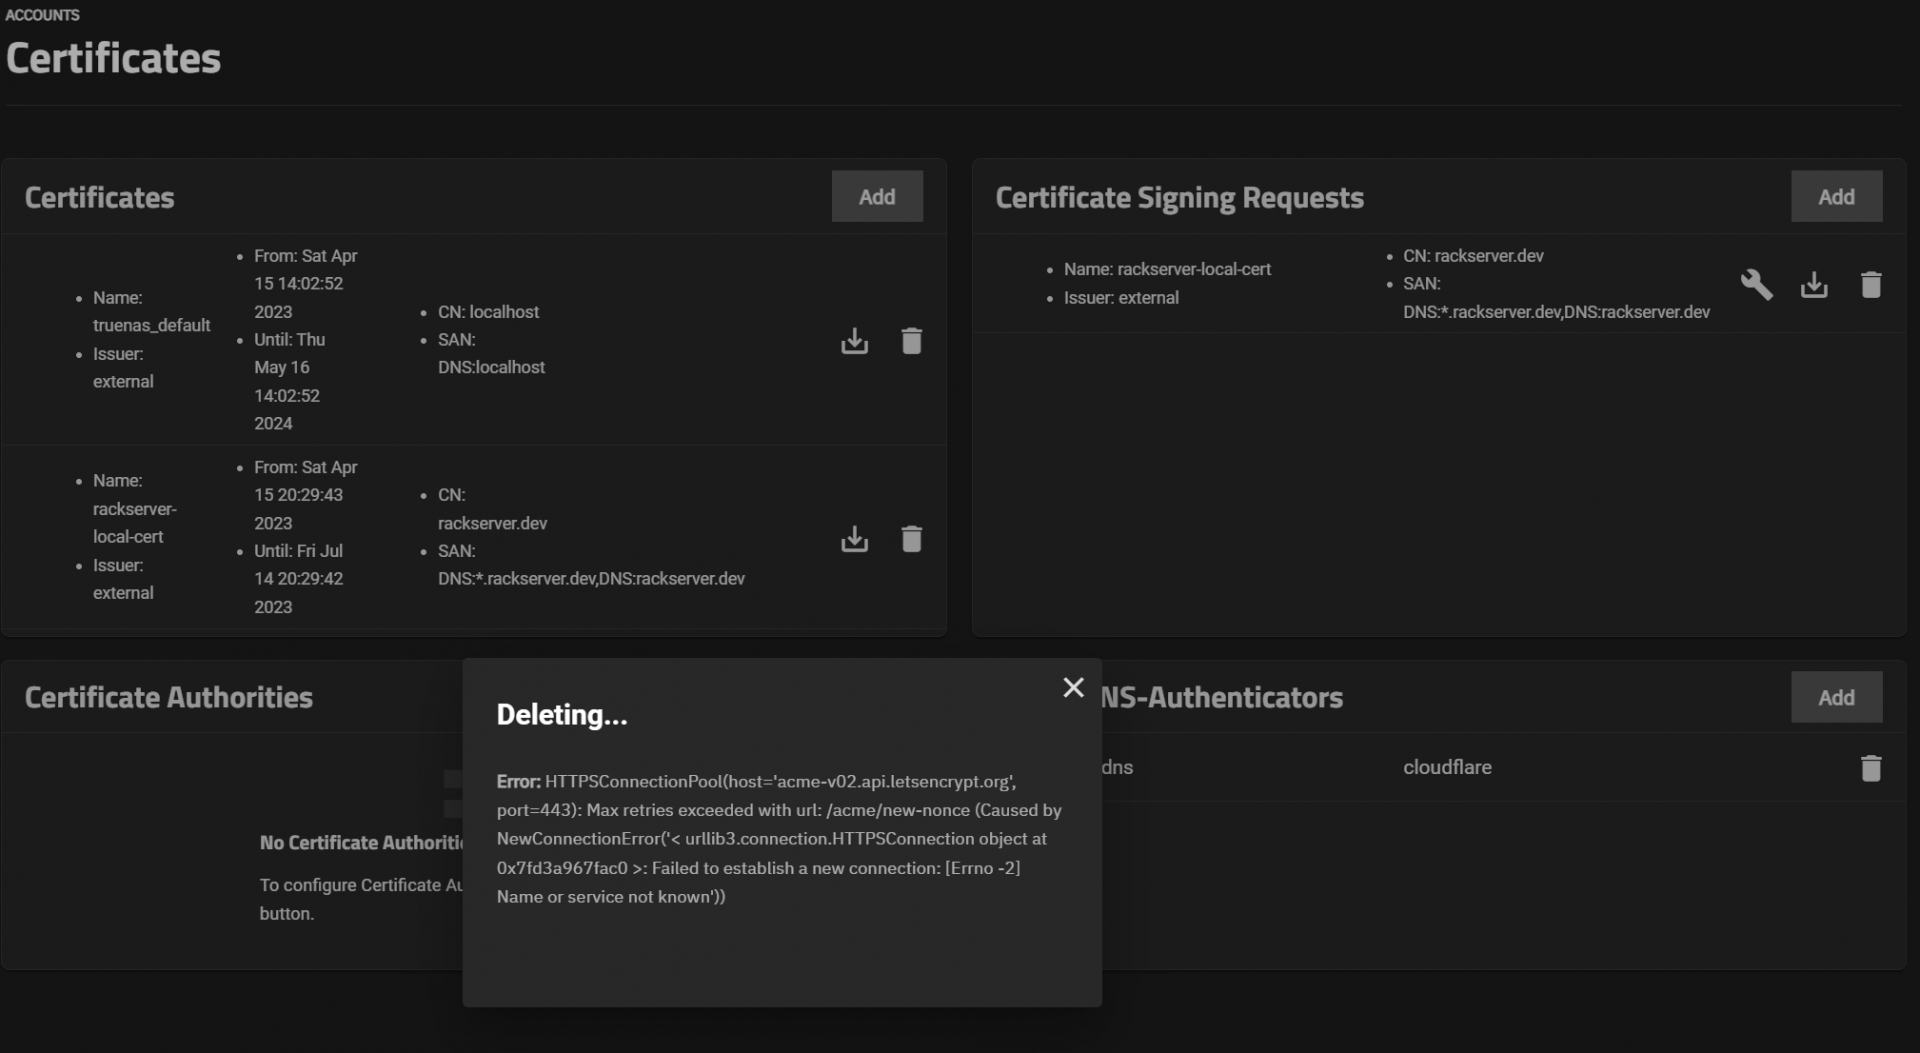Select the 'DNS:localhost' SAN value
1920x1053 pixels.
[491, 367]
